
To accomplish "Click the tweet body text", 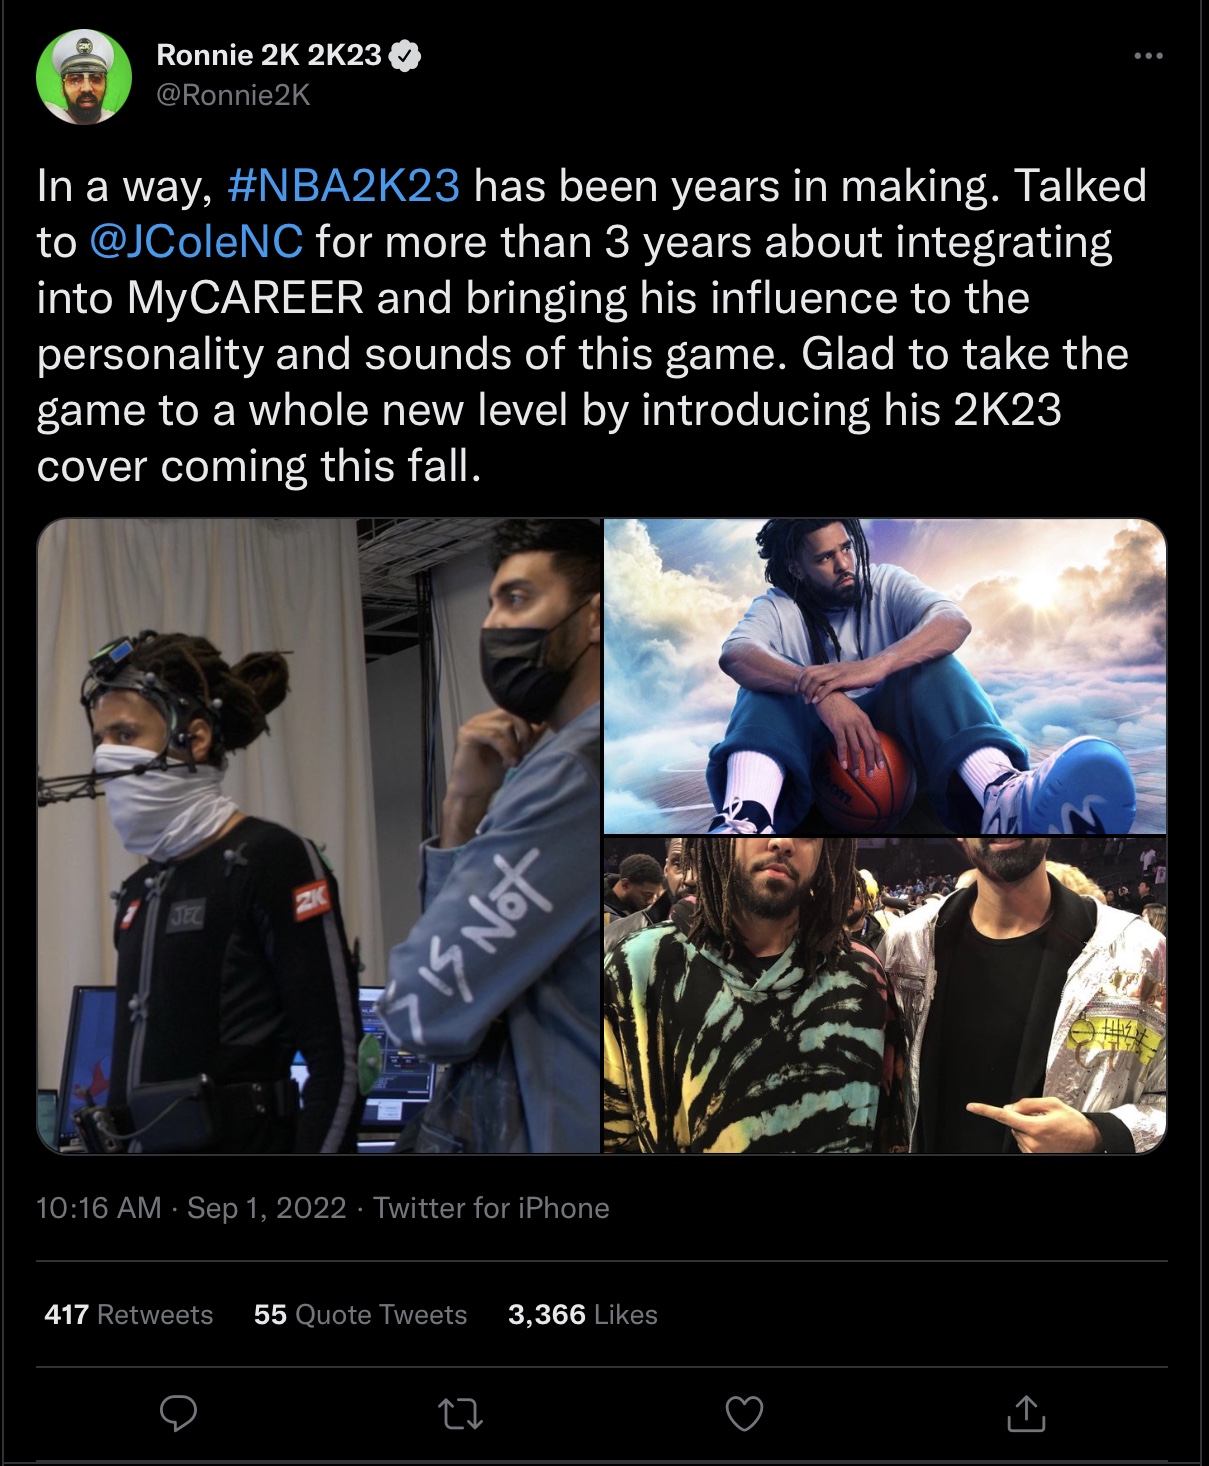I will pyautogui.click(x=592, y=326).
